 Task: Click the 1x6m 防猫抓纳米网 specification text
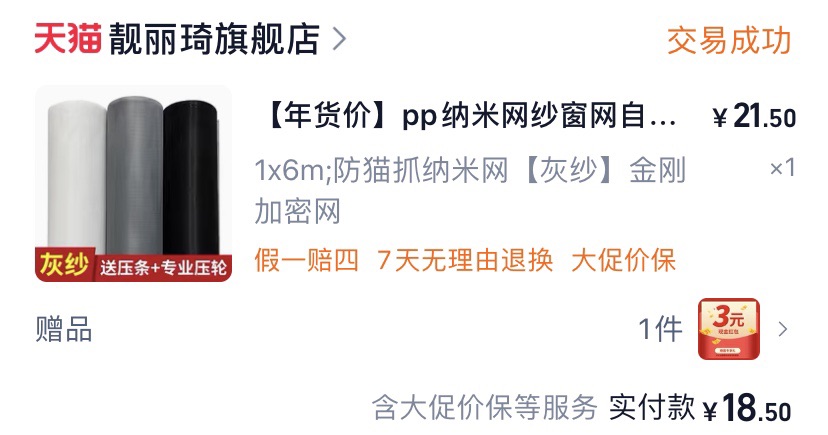click(470, 191)
